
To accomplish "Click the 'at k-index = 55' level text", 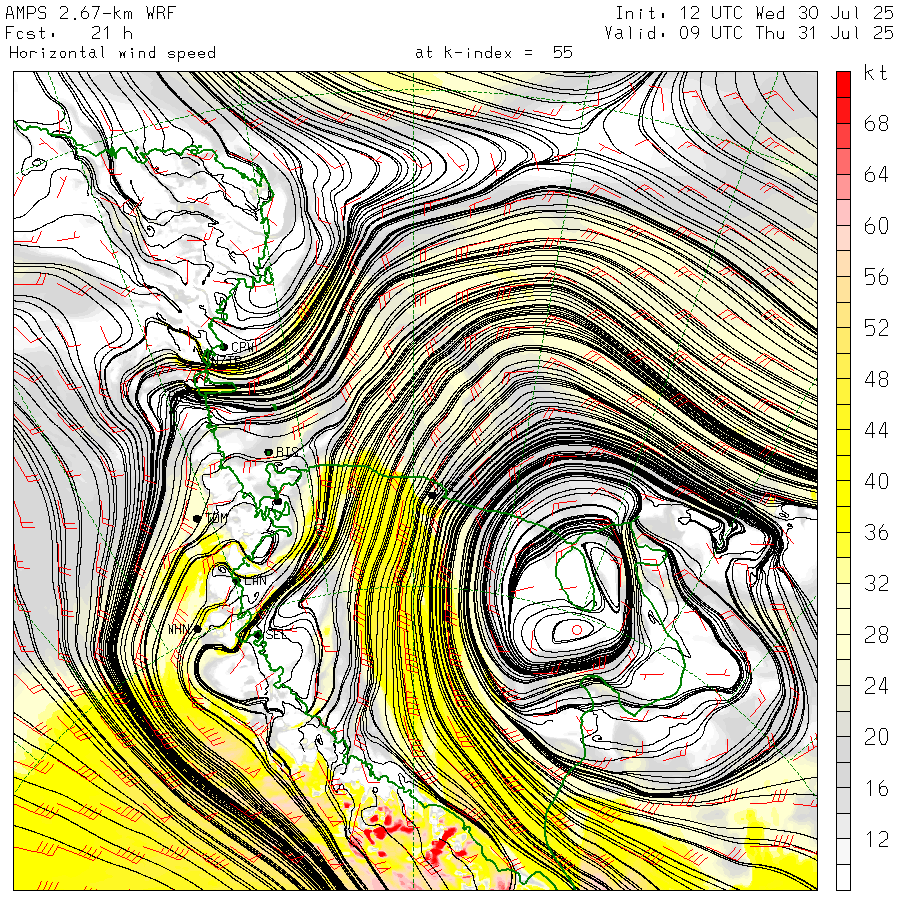I will pyautogui.click(x=494, y=53).
